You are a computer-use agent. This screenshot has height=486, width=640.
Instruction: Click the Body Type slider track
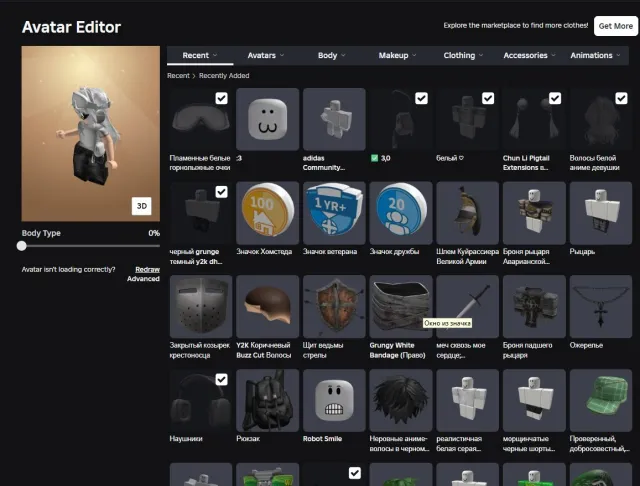coord(91,246)
